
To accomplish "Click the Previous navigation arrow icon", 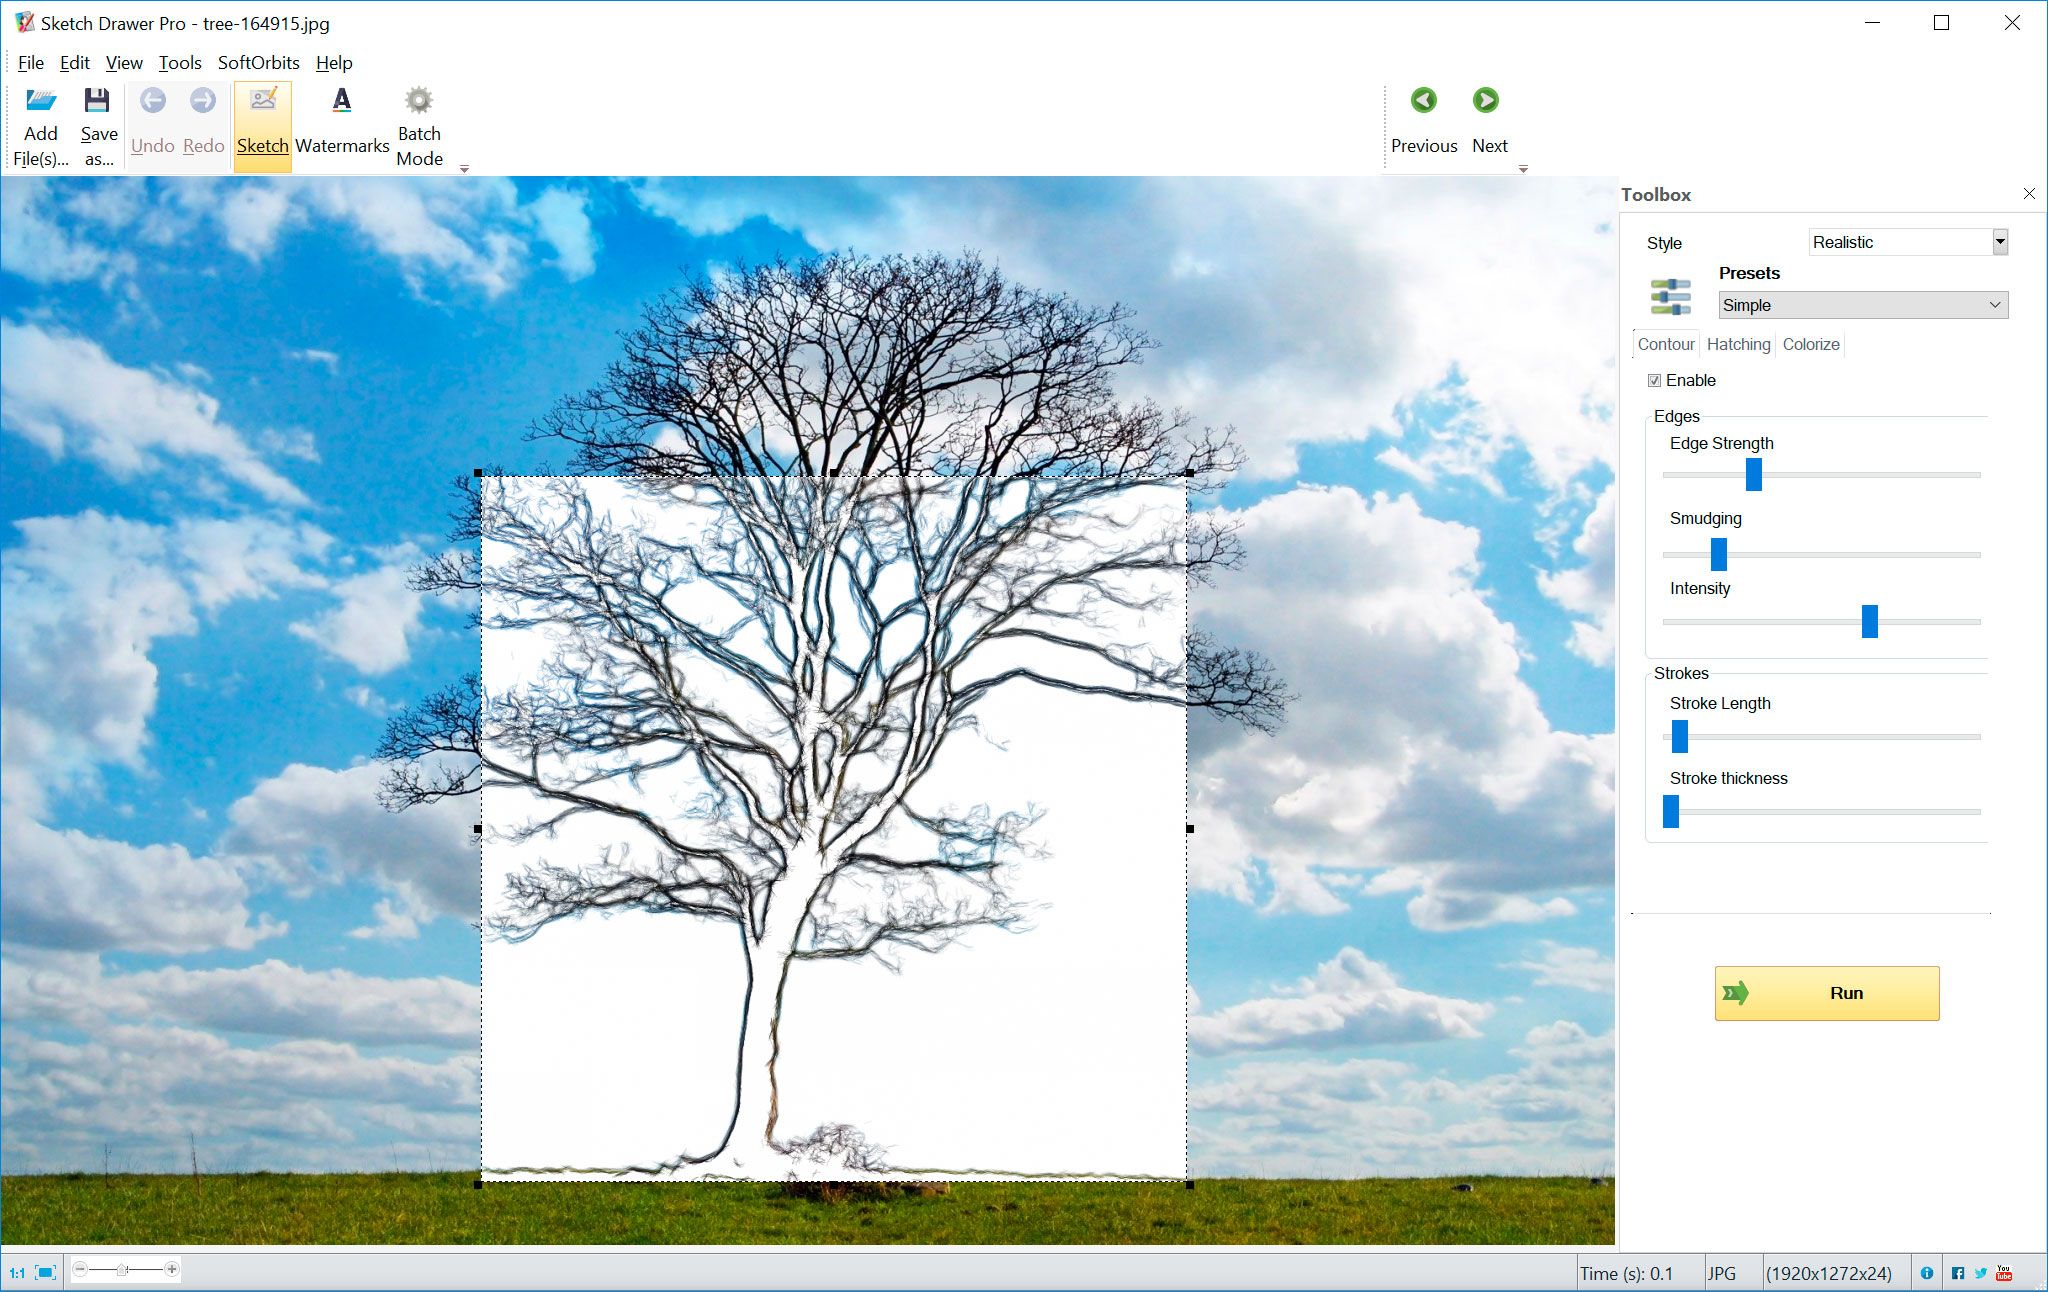I will tap(1421, 101).
